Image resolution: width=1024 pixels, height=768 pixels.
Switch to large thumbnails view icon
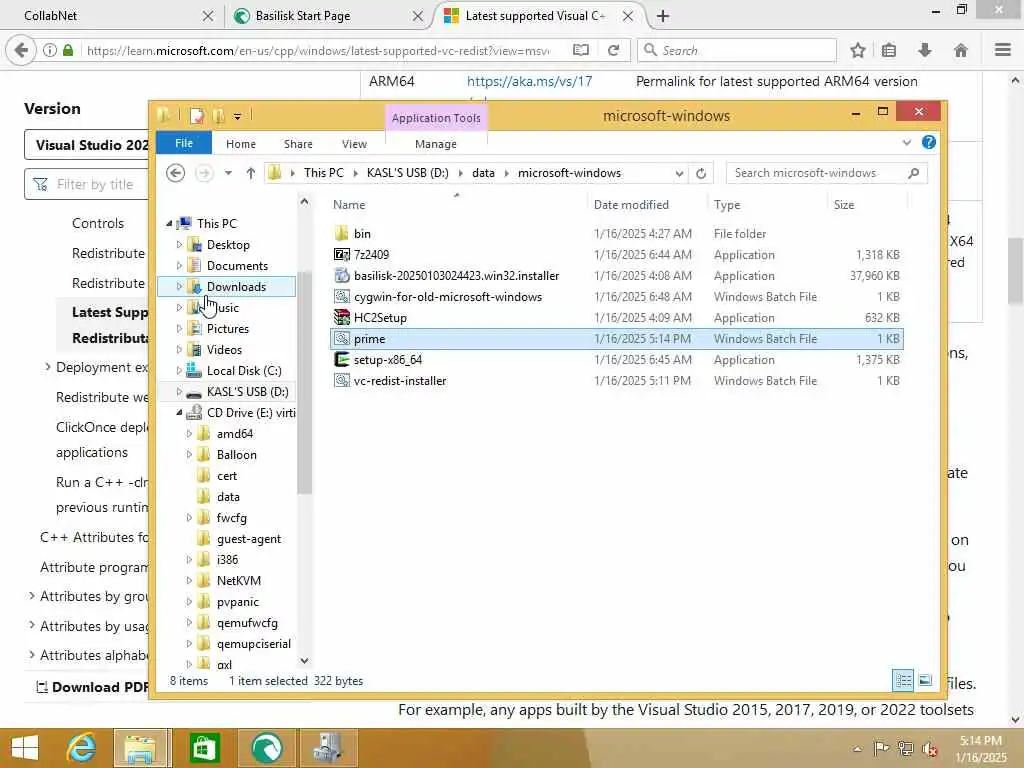[x=925, y=680]
